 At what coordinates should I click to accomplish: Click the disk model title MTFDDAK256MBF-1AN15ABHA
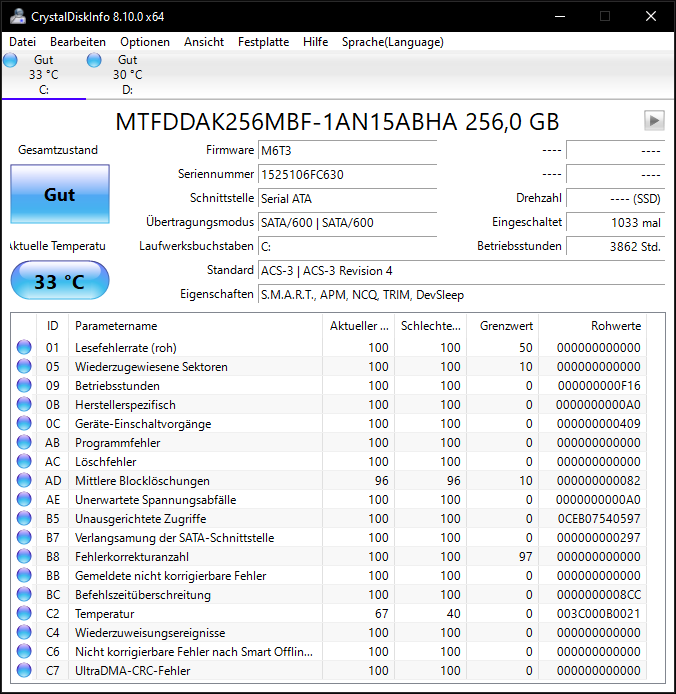286,122
